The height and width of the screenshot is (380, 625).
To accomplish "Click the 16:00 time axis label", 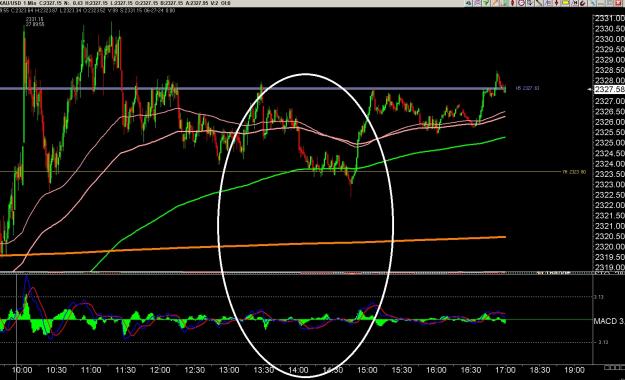I will tap(436, 370).
